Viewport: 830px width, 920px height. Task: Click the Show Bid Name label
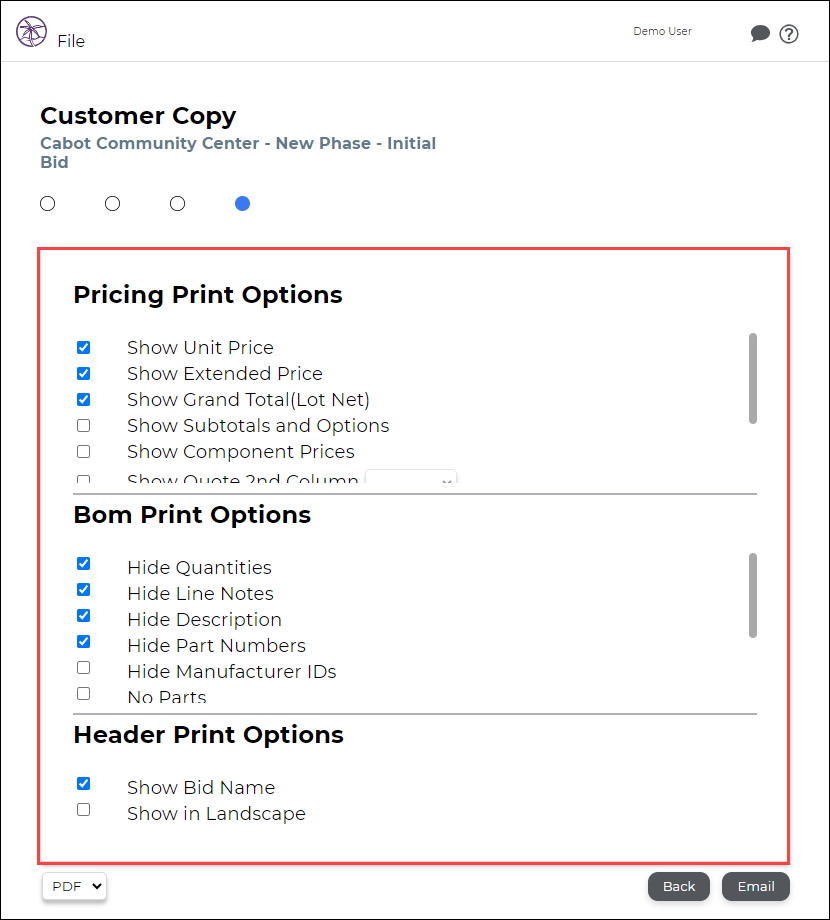click(201, 787)
